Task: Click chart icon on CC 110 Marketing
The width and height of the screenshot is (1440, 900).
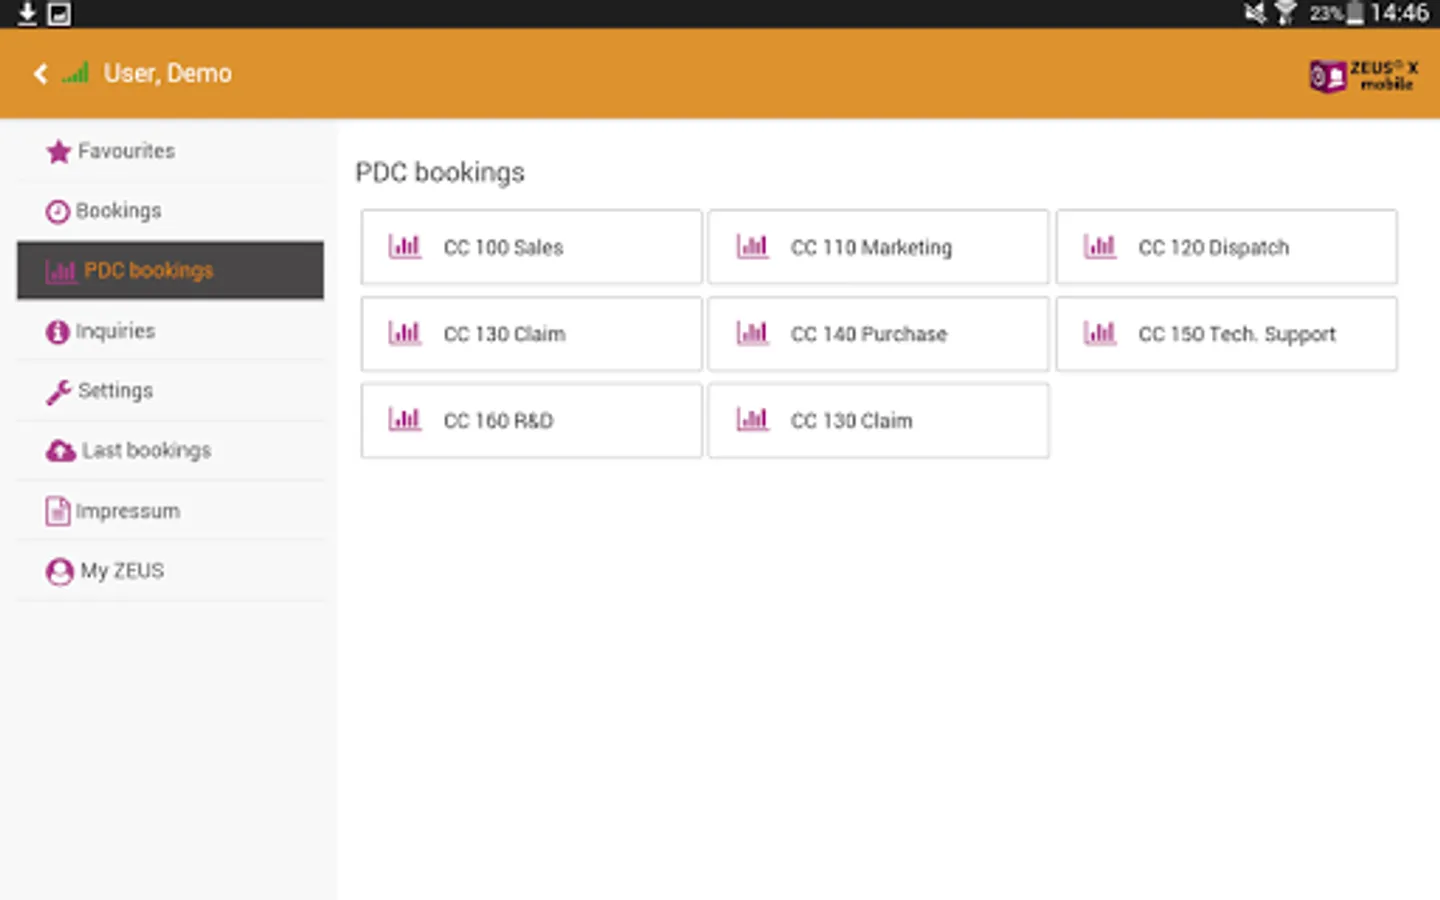Action: pos(752,246)
